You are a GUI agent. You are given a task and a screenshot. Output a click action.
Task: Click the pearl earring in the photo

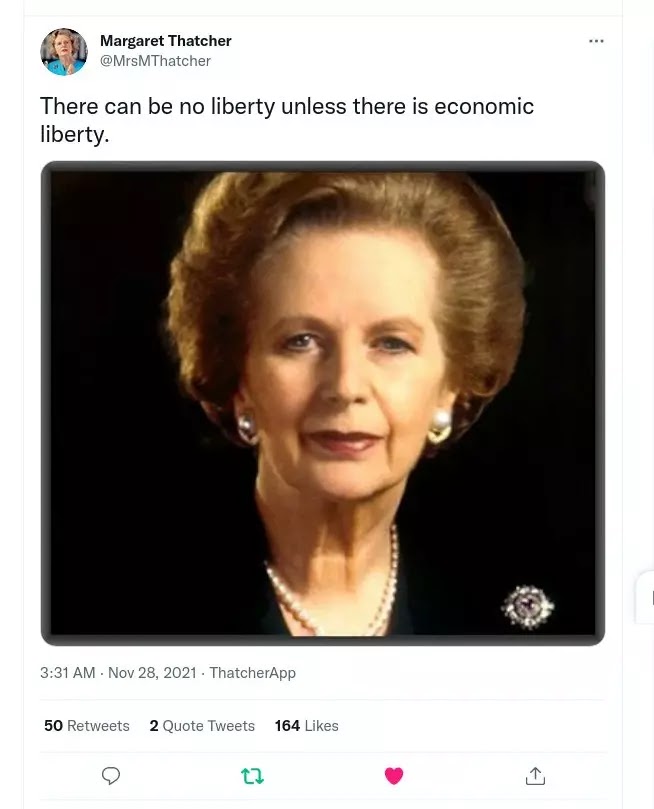(441, 425)
